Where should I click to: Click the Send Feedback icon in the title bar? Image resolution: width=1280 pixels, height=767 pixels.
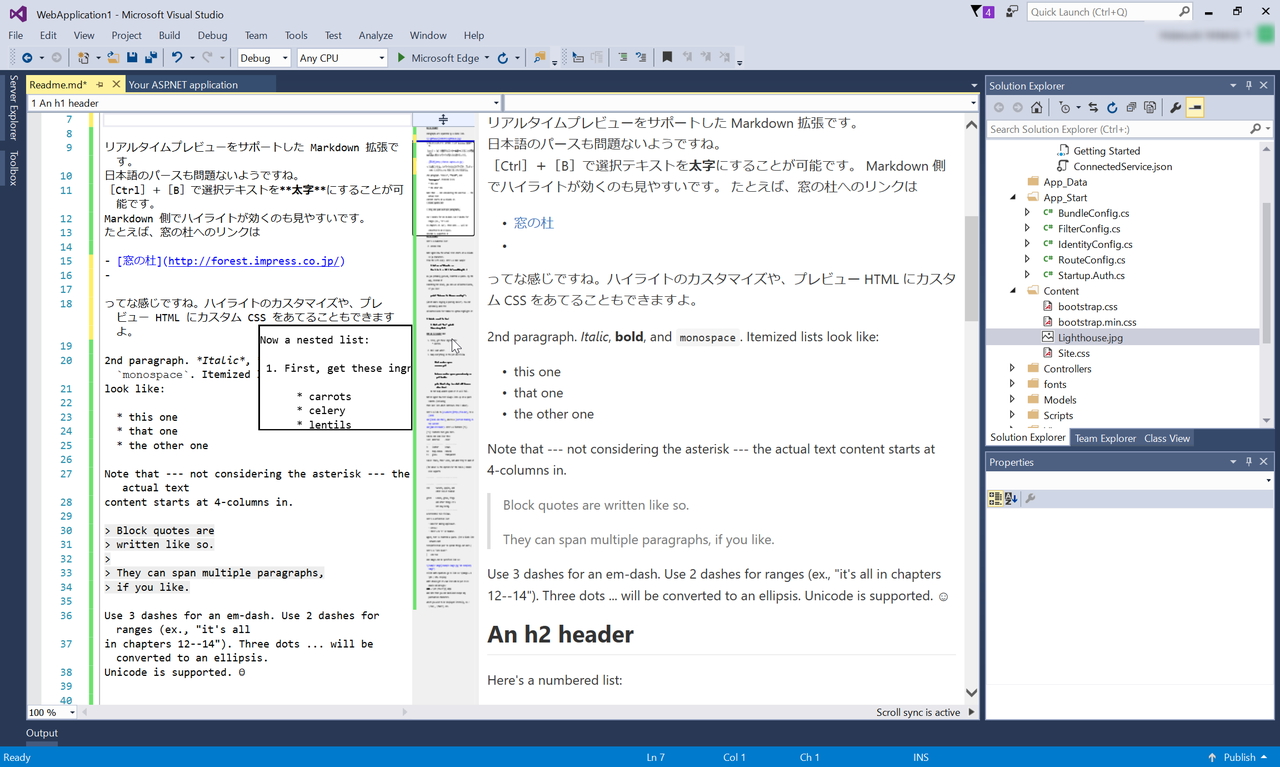[x=1013, y=12]
